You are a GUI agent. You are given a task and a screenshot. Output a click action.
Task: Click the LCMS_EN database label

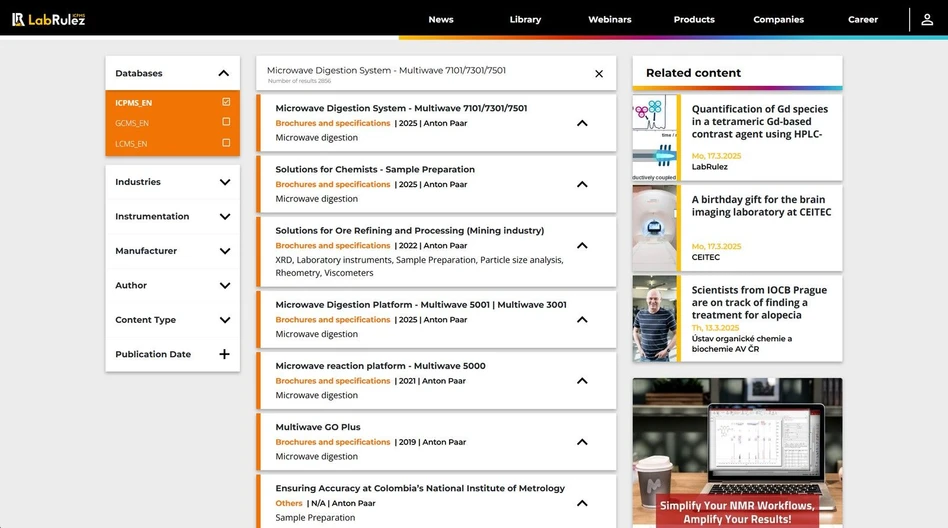[131, 144]
